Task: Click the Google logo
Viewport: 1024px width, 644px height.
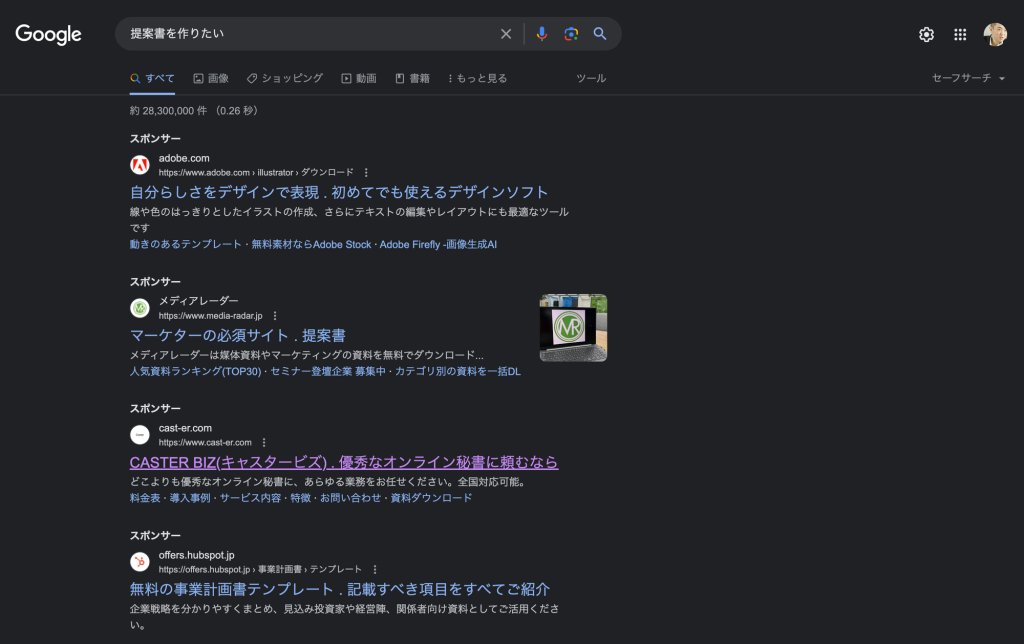Action: (48, 34)
